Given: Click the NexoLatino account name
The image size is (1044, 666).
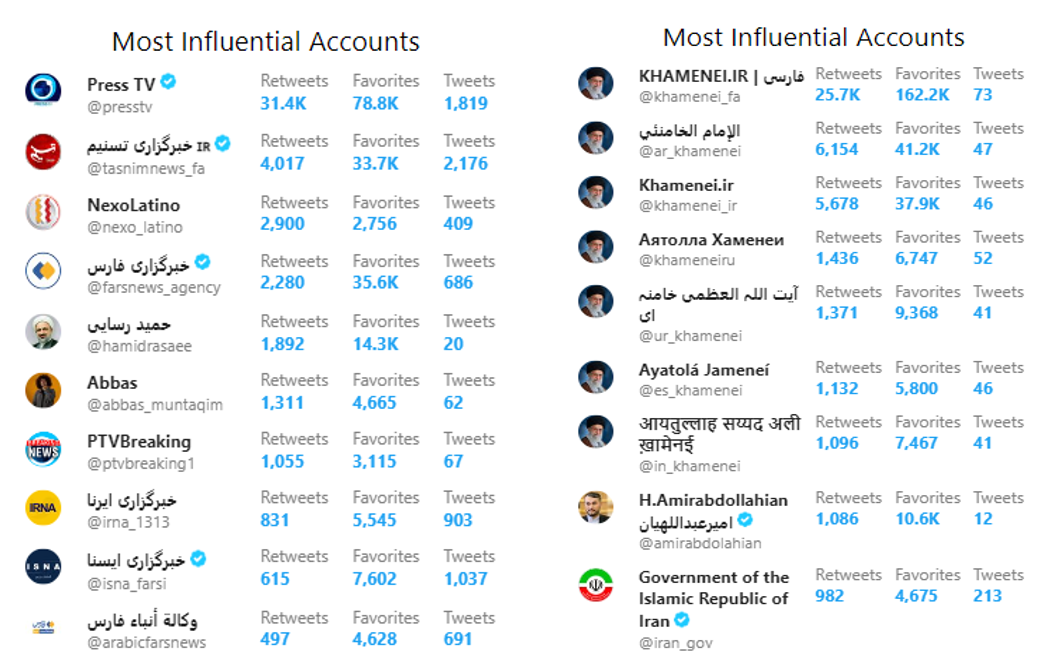Looking at the screenshot, I should click(x=134, y=205).
